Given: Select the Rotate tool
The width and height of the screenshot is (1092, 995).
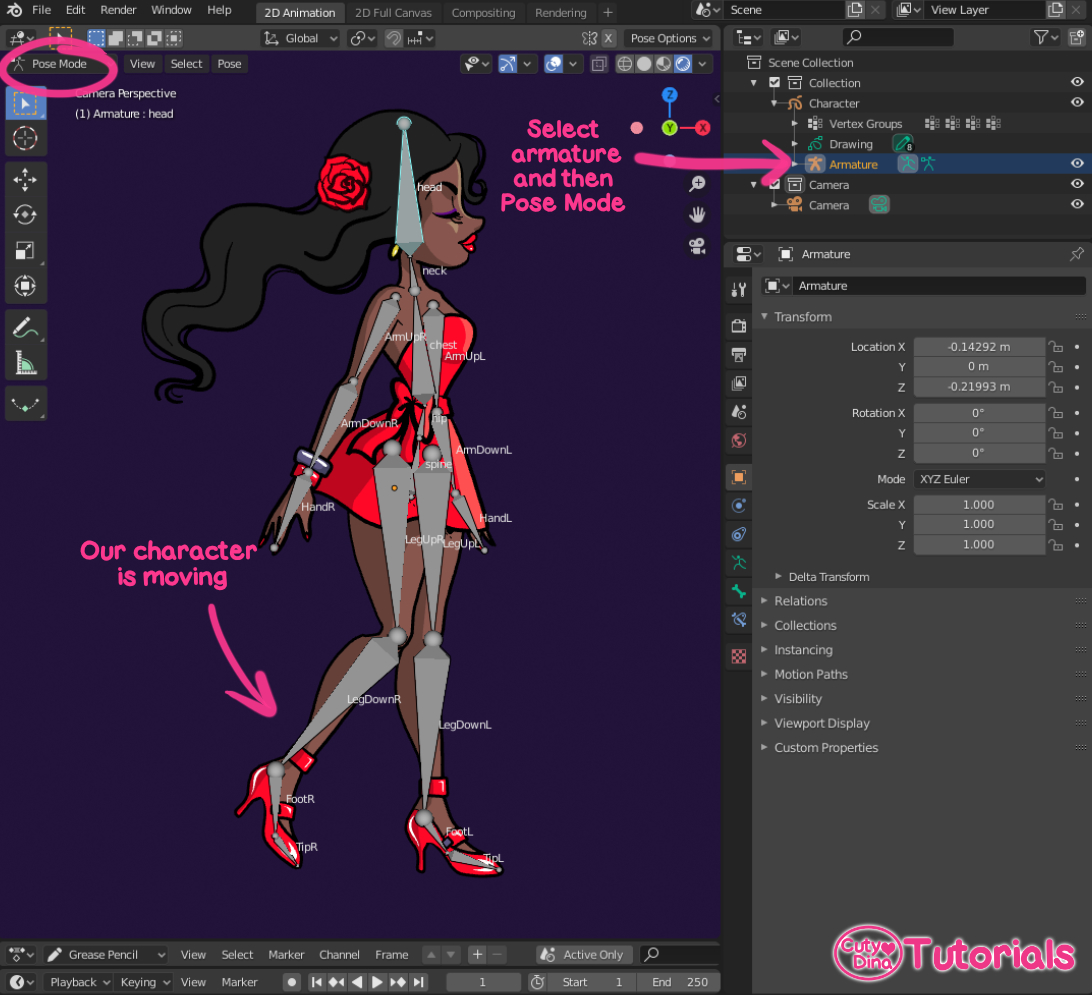Looking at the screenshot, I should pyautogui.click(x=25, y=213).
